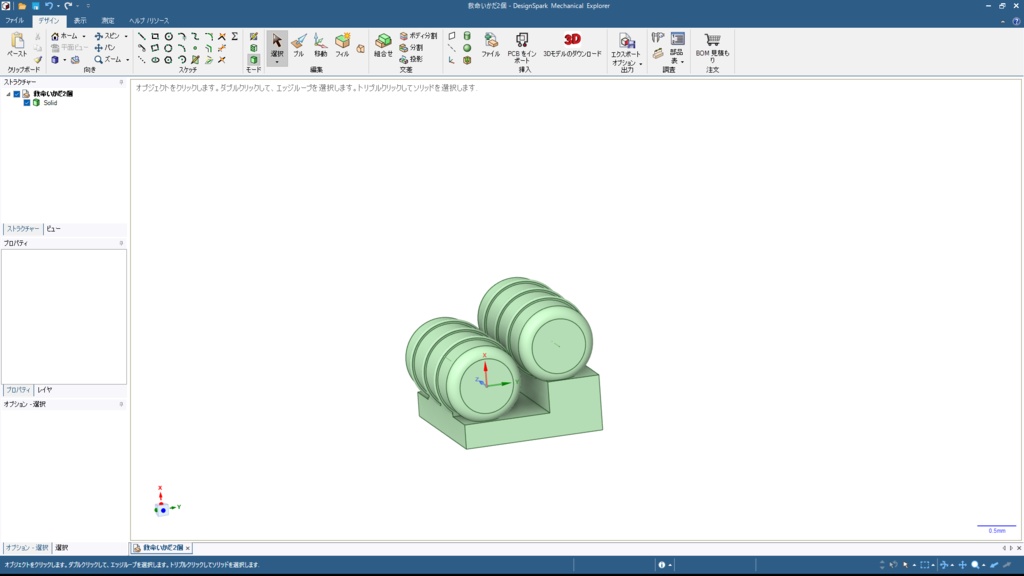Click Import PCB (PCBをインポート) icon
This screenshot has height=576, width=1024.
click(522, 48)
